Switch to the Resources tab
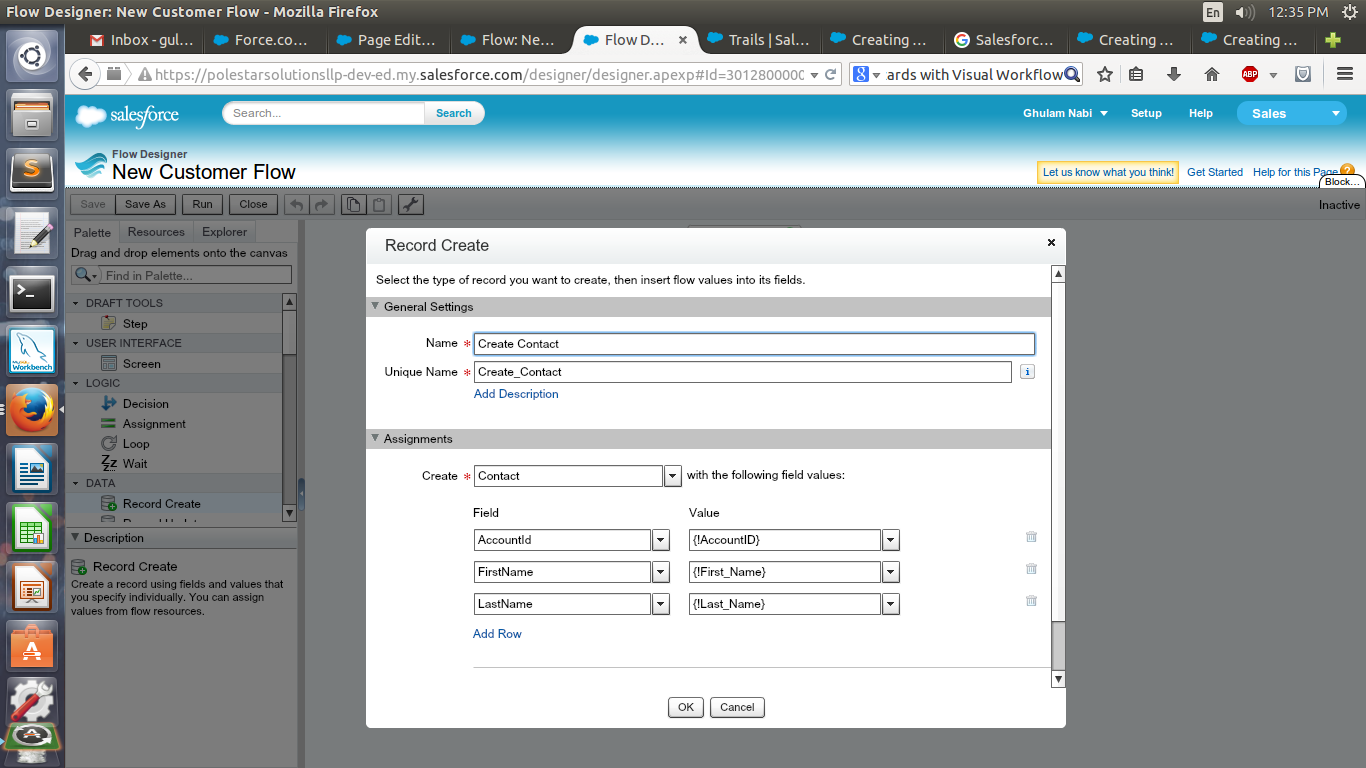Screen dimensions: 1366x768 pos(156,232)
